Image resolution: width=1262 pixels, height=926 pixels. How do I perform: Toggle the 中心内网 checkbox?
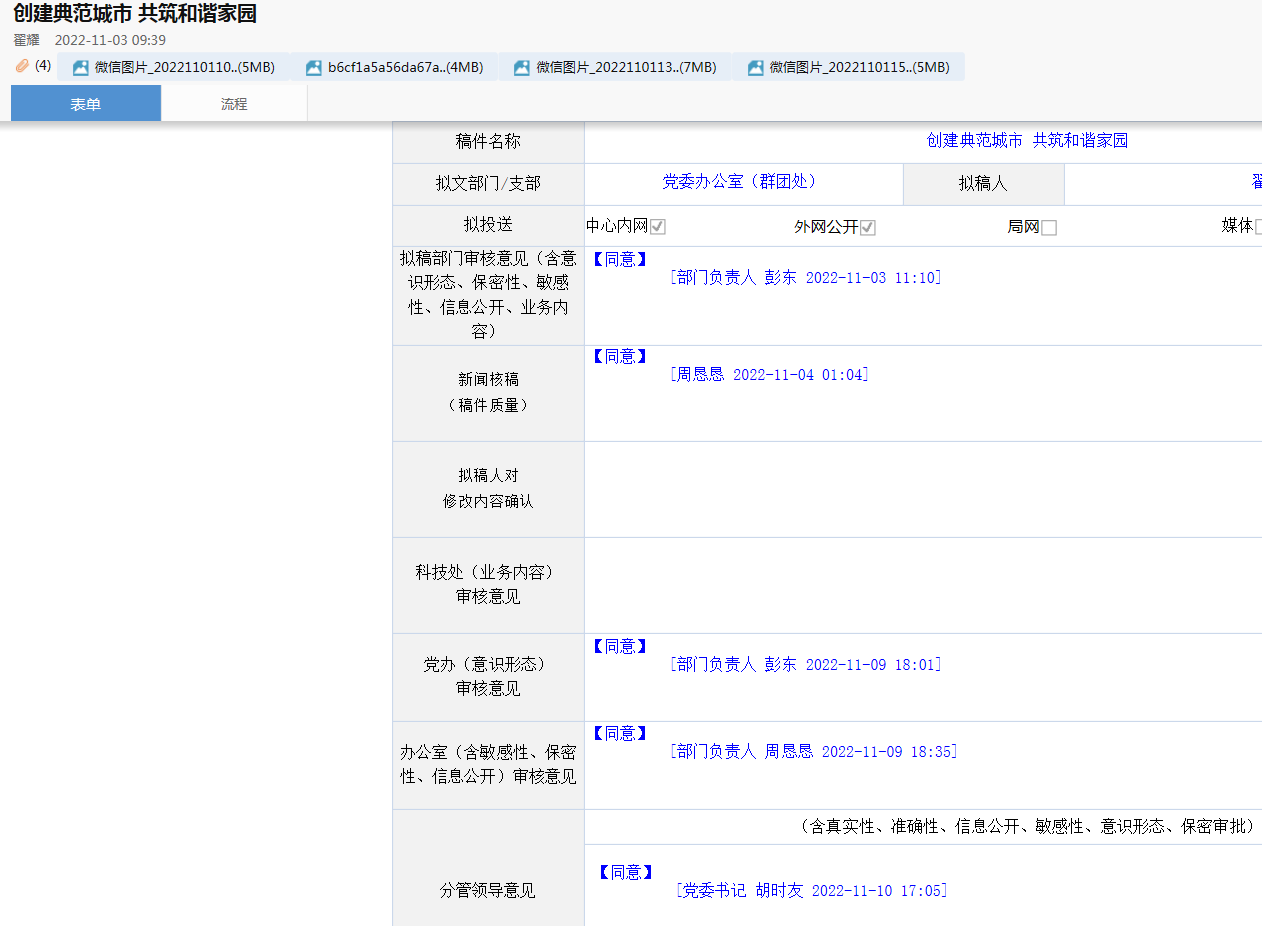tap(658, 227)
